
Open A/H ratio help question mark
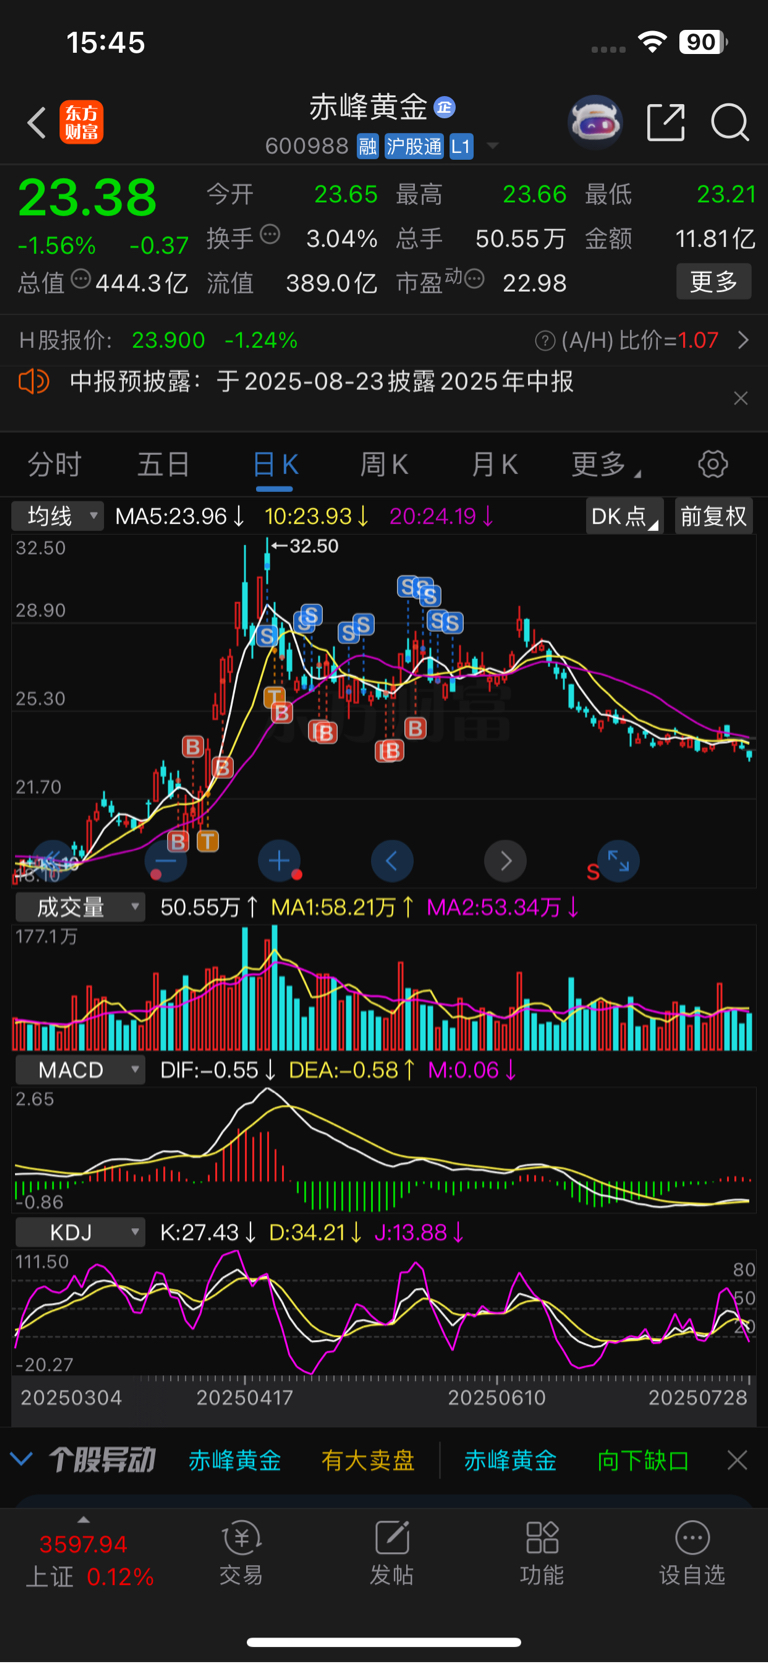tap(545, 341)
